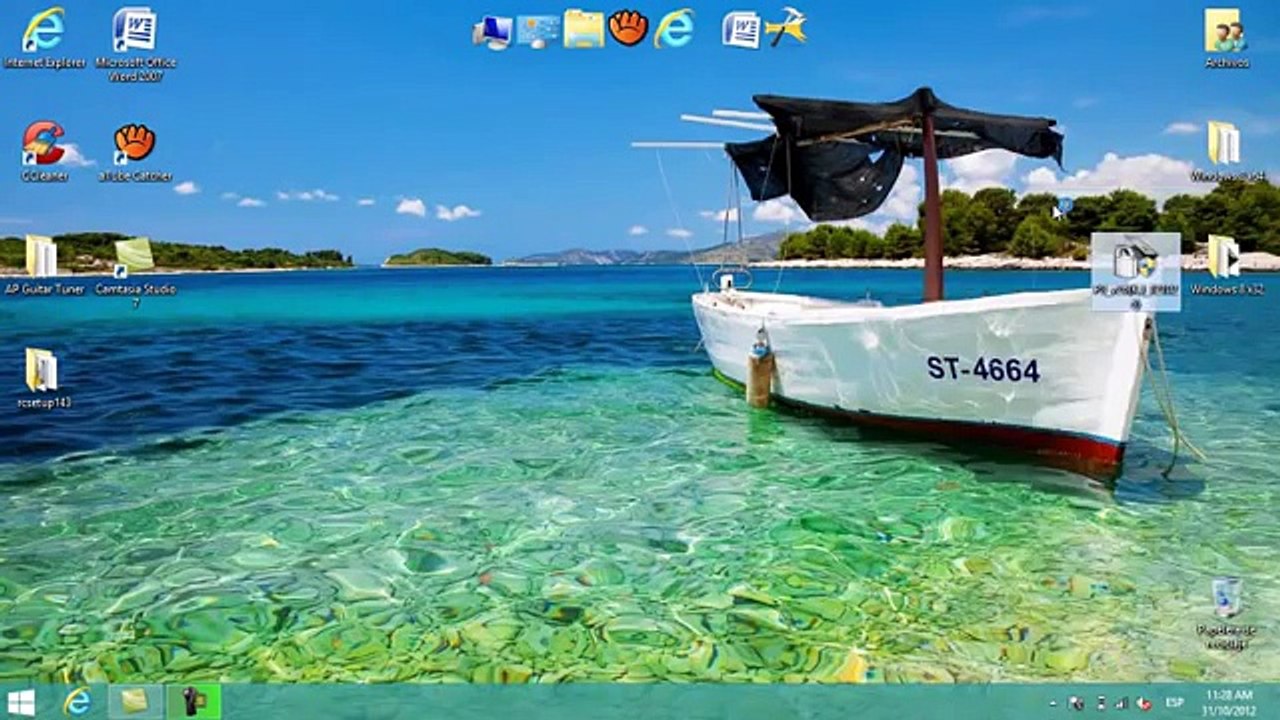
Task: Open the File Explorer icon in top dock
Action: tap(583, 29)
